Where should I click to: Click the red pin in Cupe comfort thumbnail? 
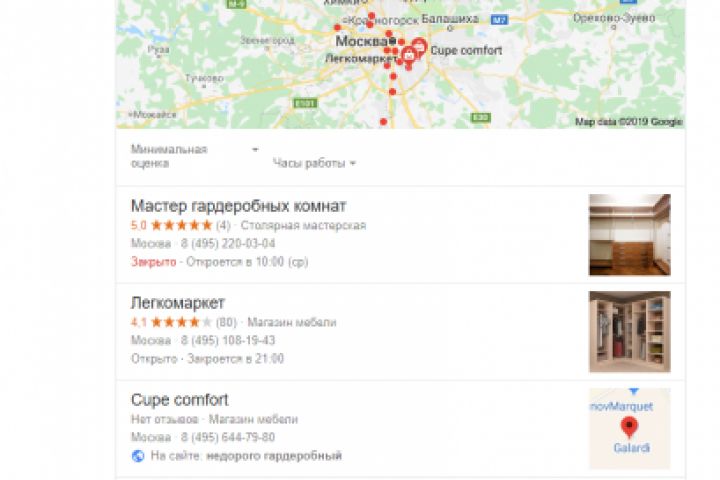point(629,427)
